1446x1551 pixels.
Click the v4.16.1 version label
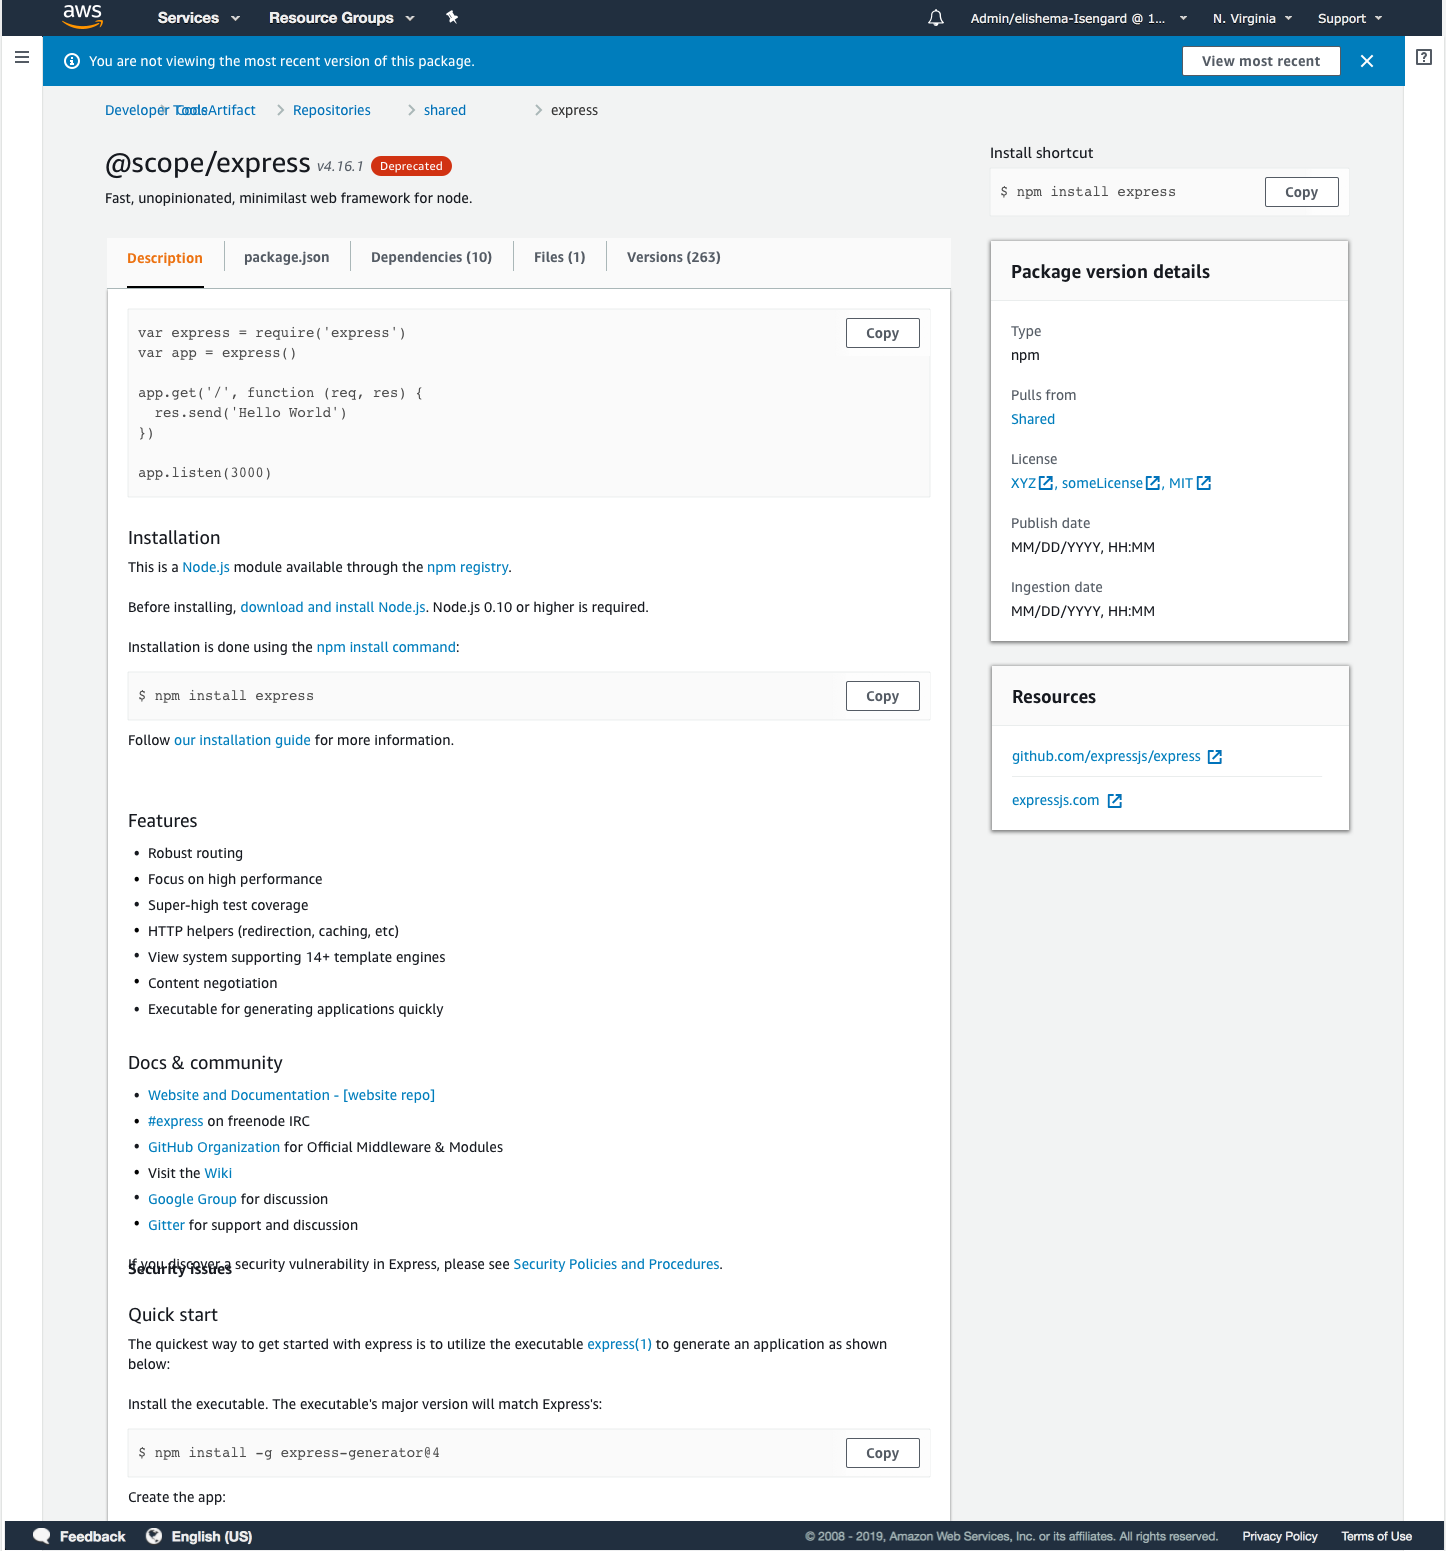340,166
